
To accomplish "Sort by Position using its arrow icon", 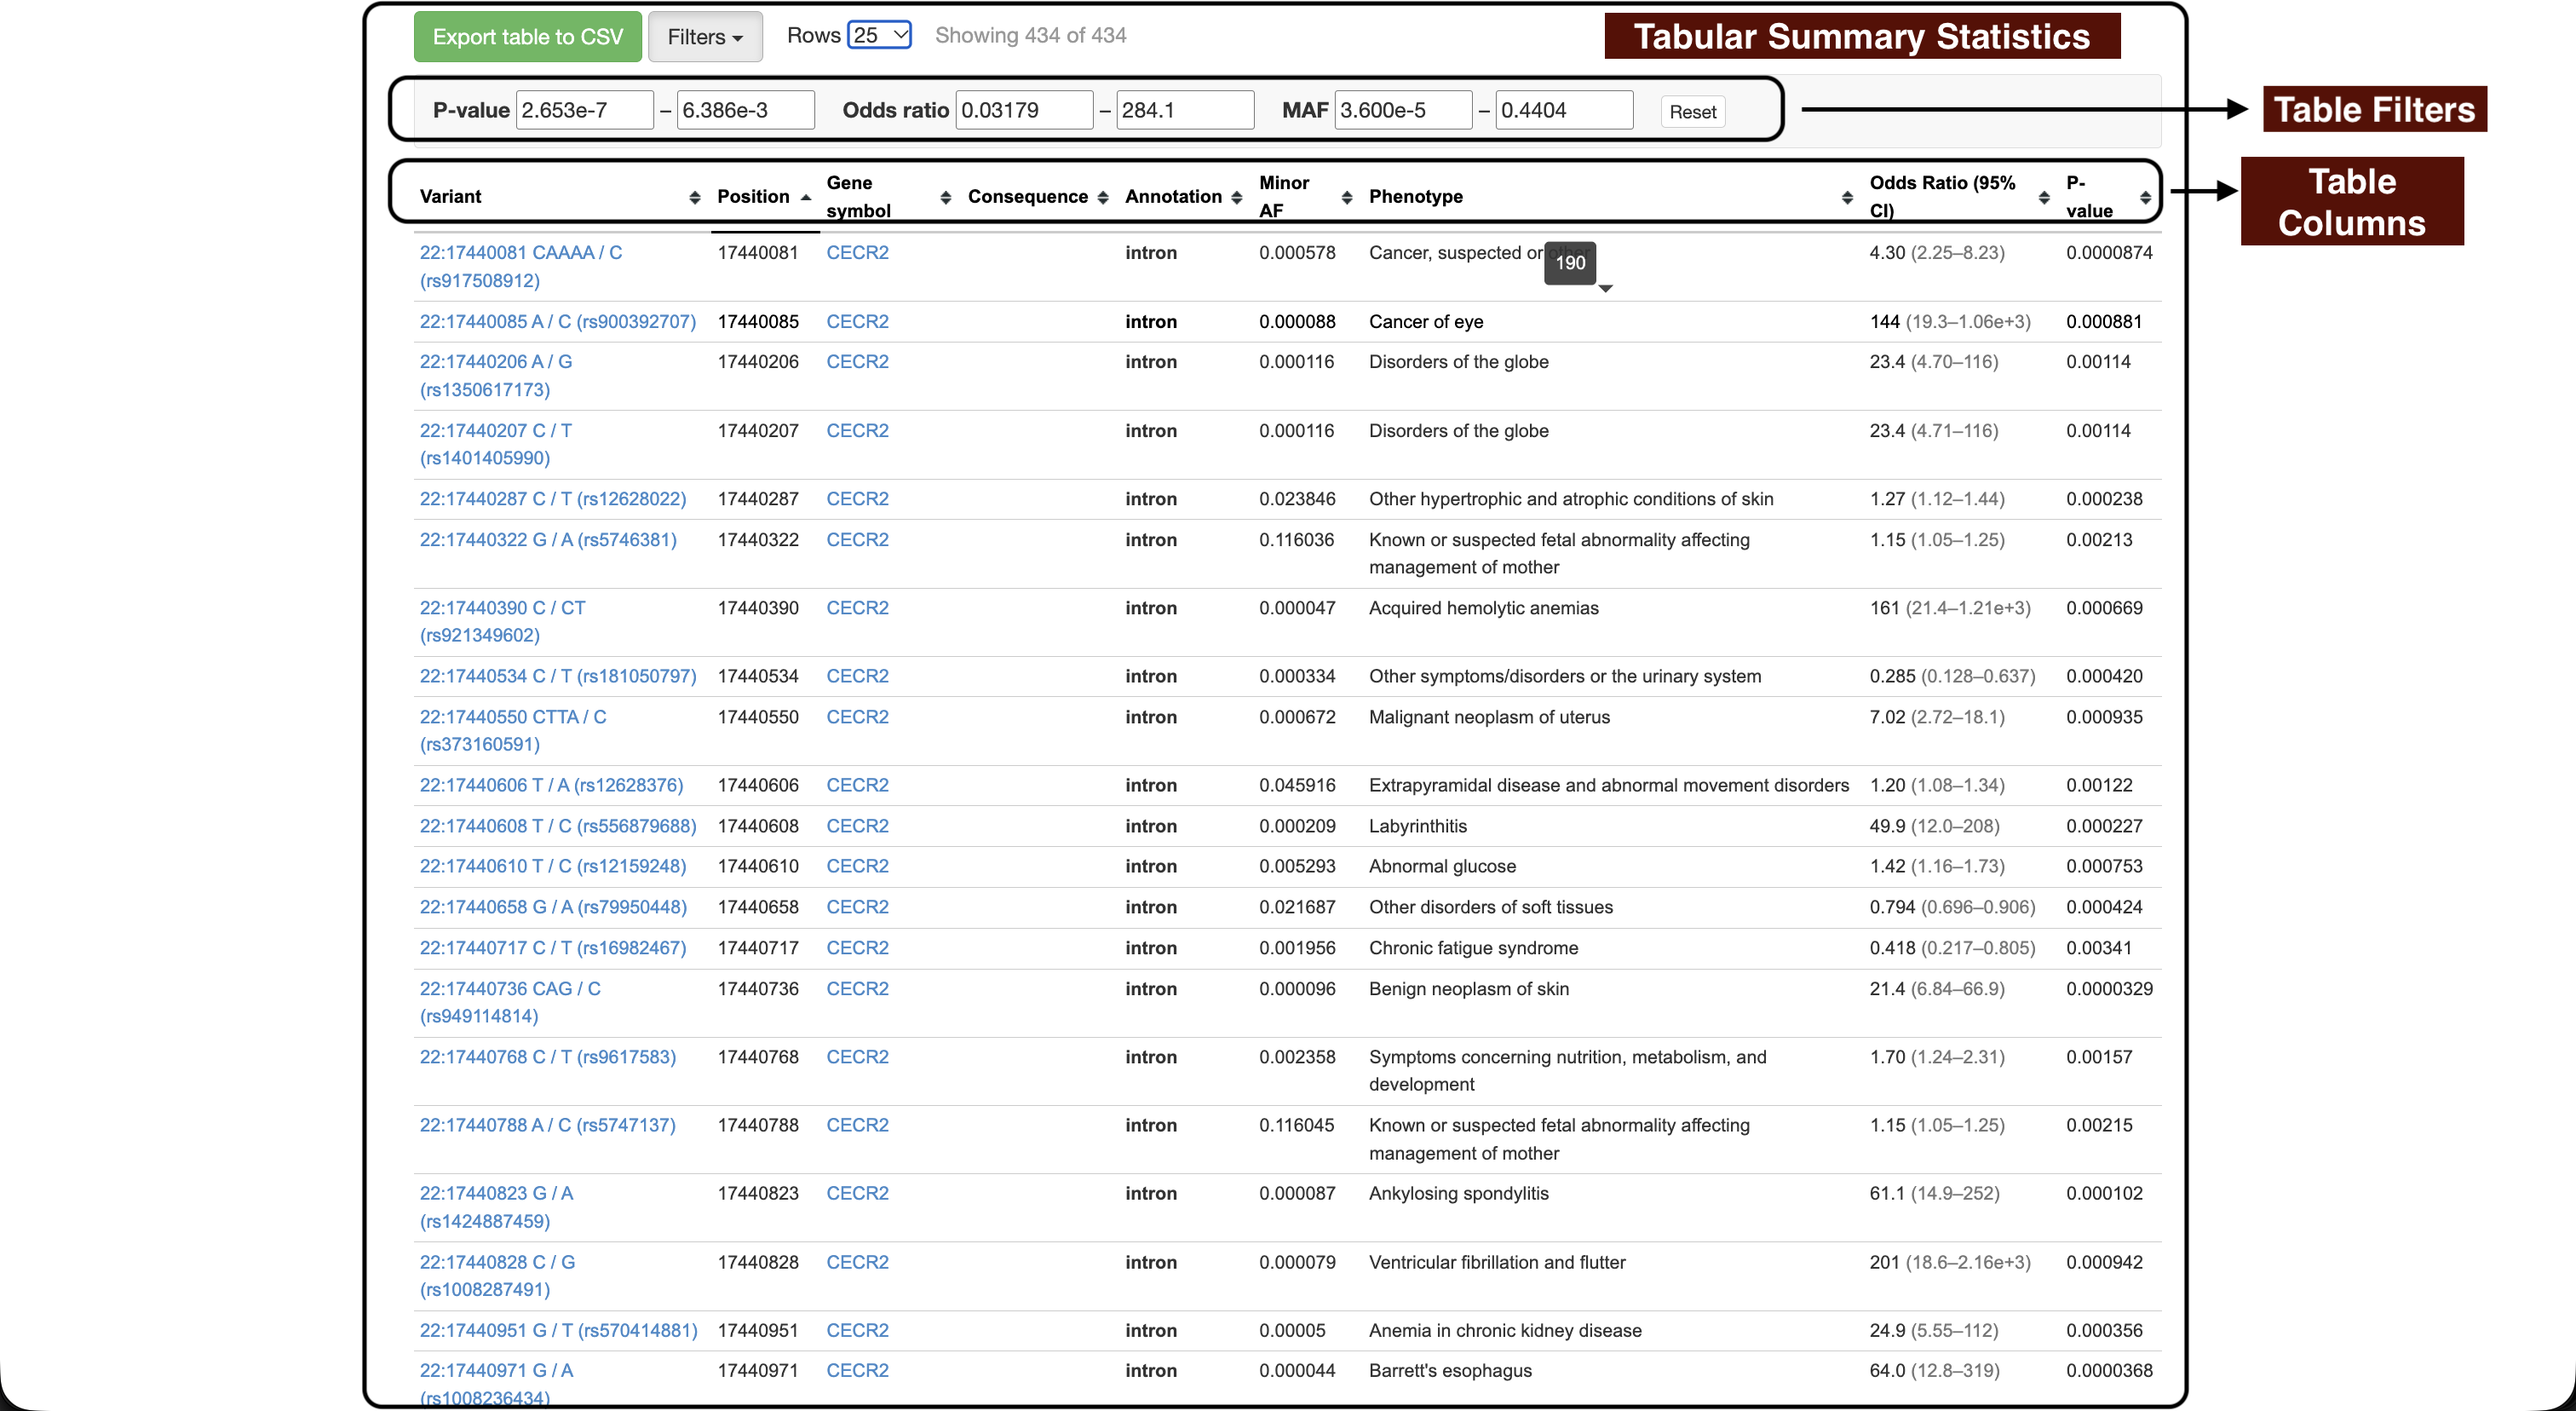I will [805, 197].
